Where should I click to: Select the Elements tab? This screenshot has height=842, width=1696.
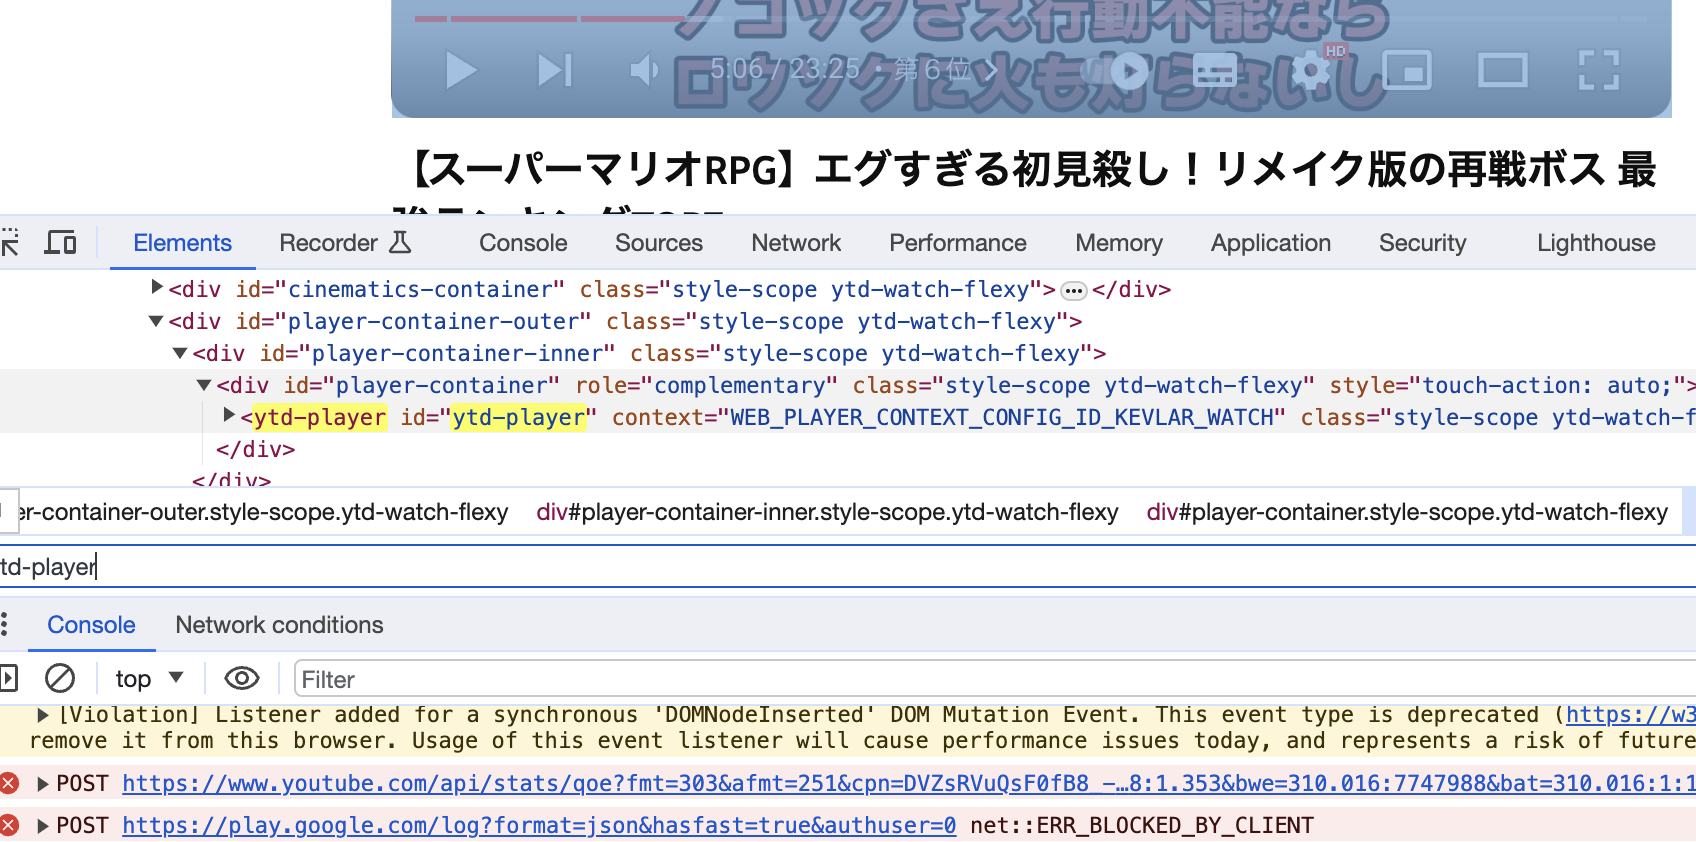pos(182,243)
